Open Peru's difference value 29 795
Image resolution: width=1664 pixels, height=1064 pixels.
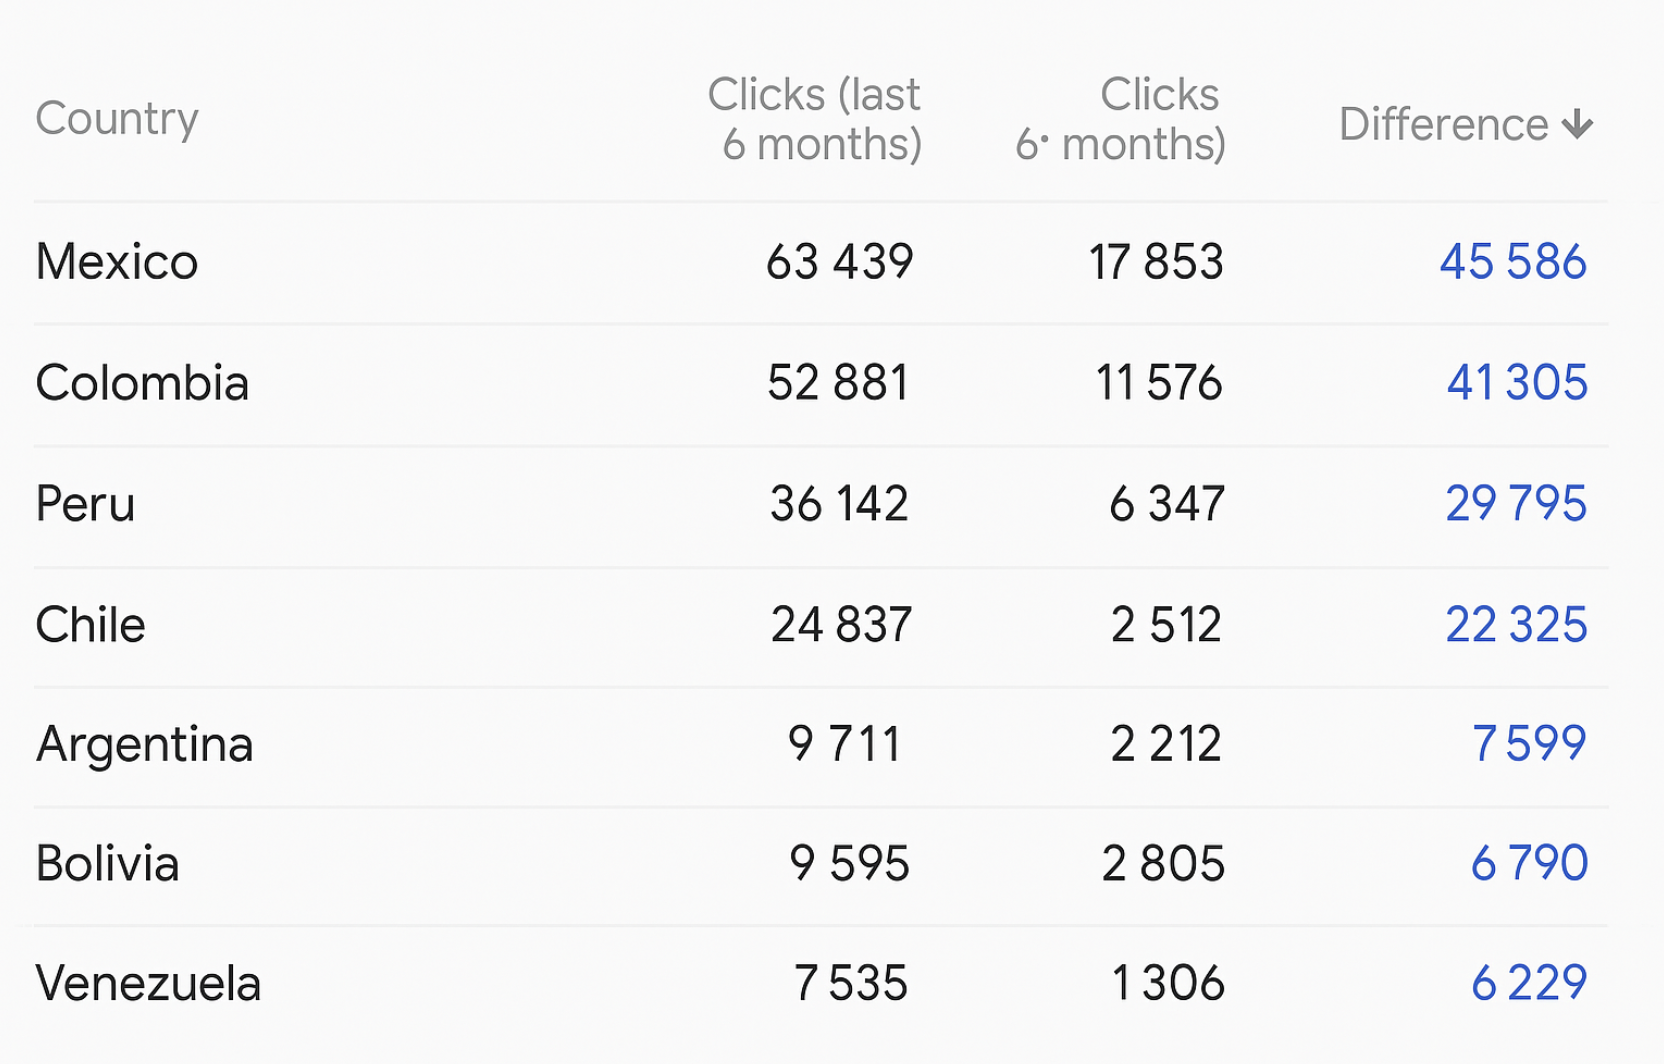click(1515, 503)
